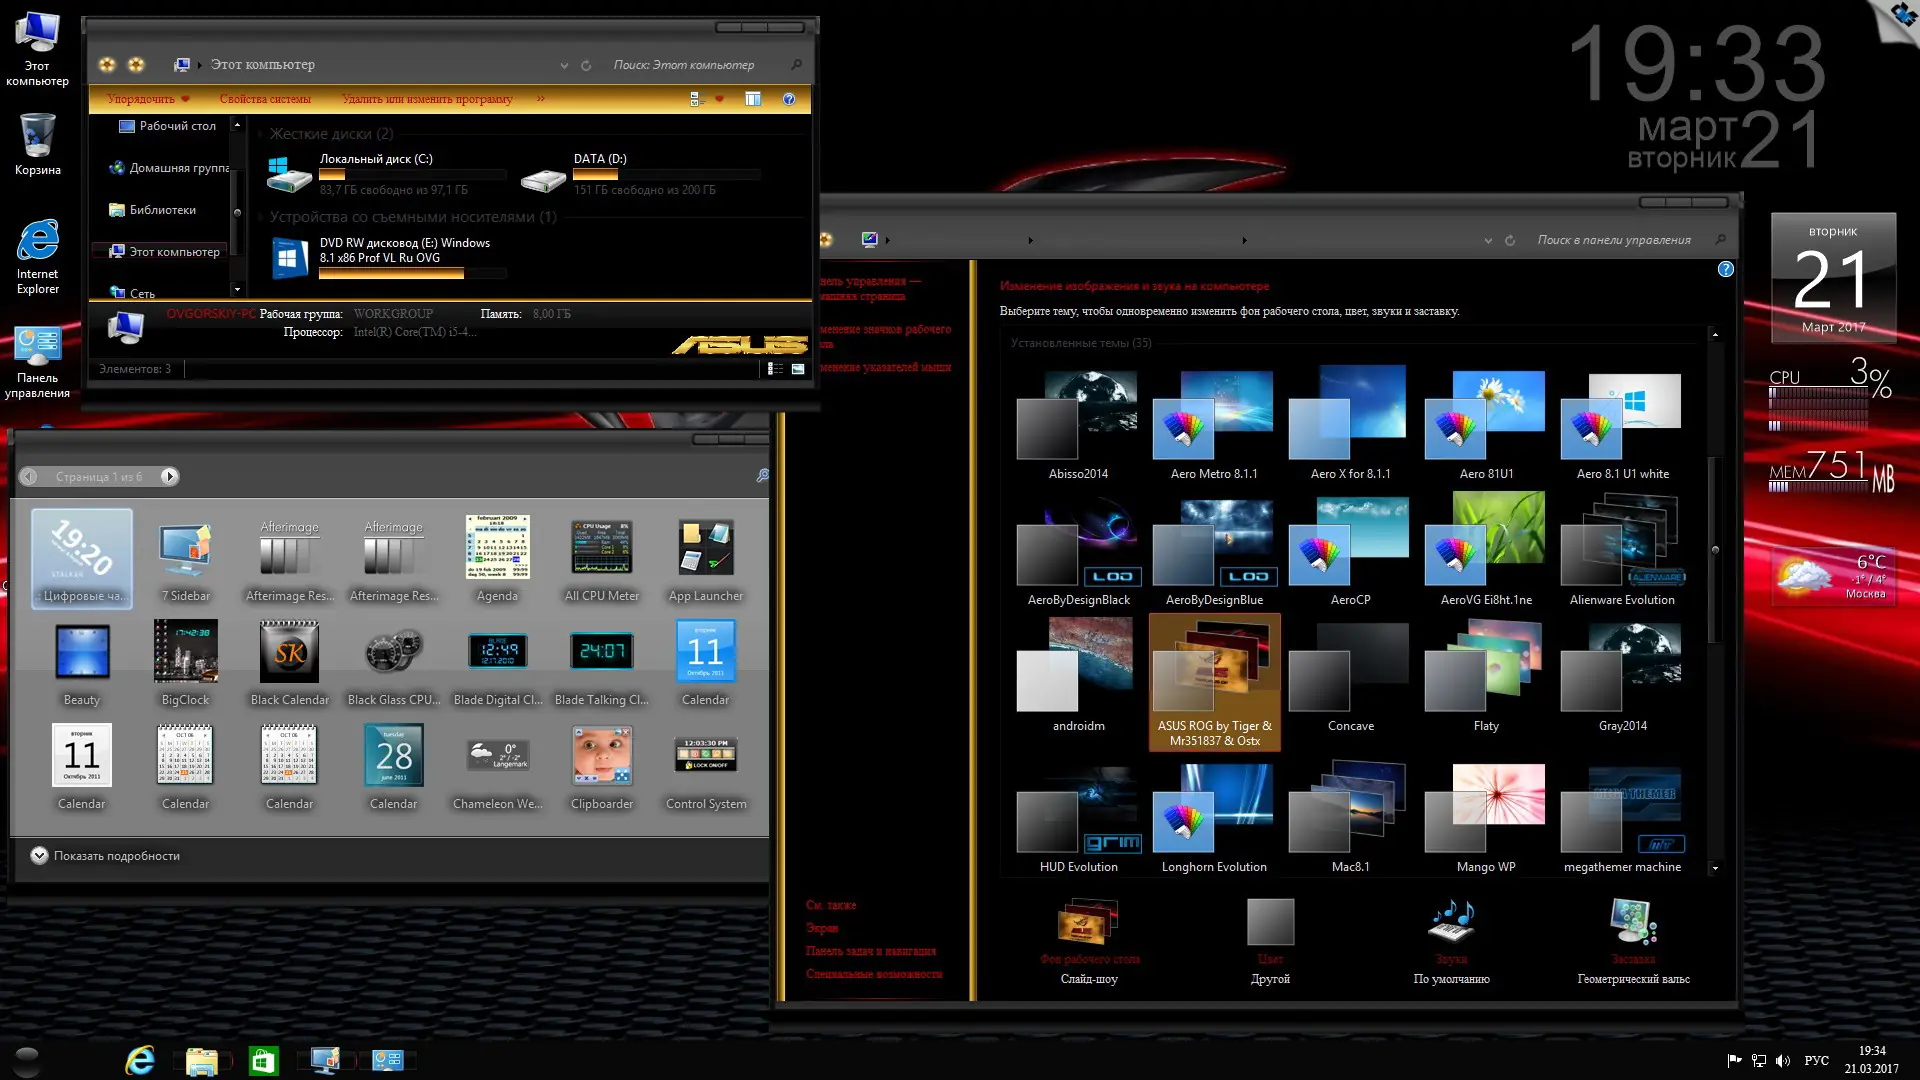This screenshot has height=1080, width=1920.
Task: Click the preview pane layout icon
Action: click(x=753, y=99)
